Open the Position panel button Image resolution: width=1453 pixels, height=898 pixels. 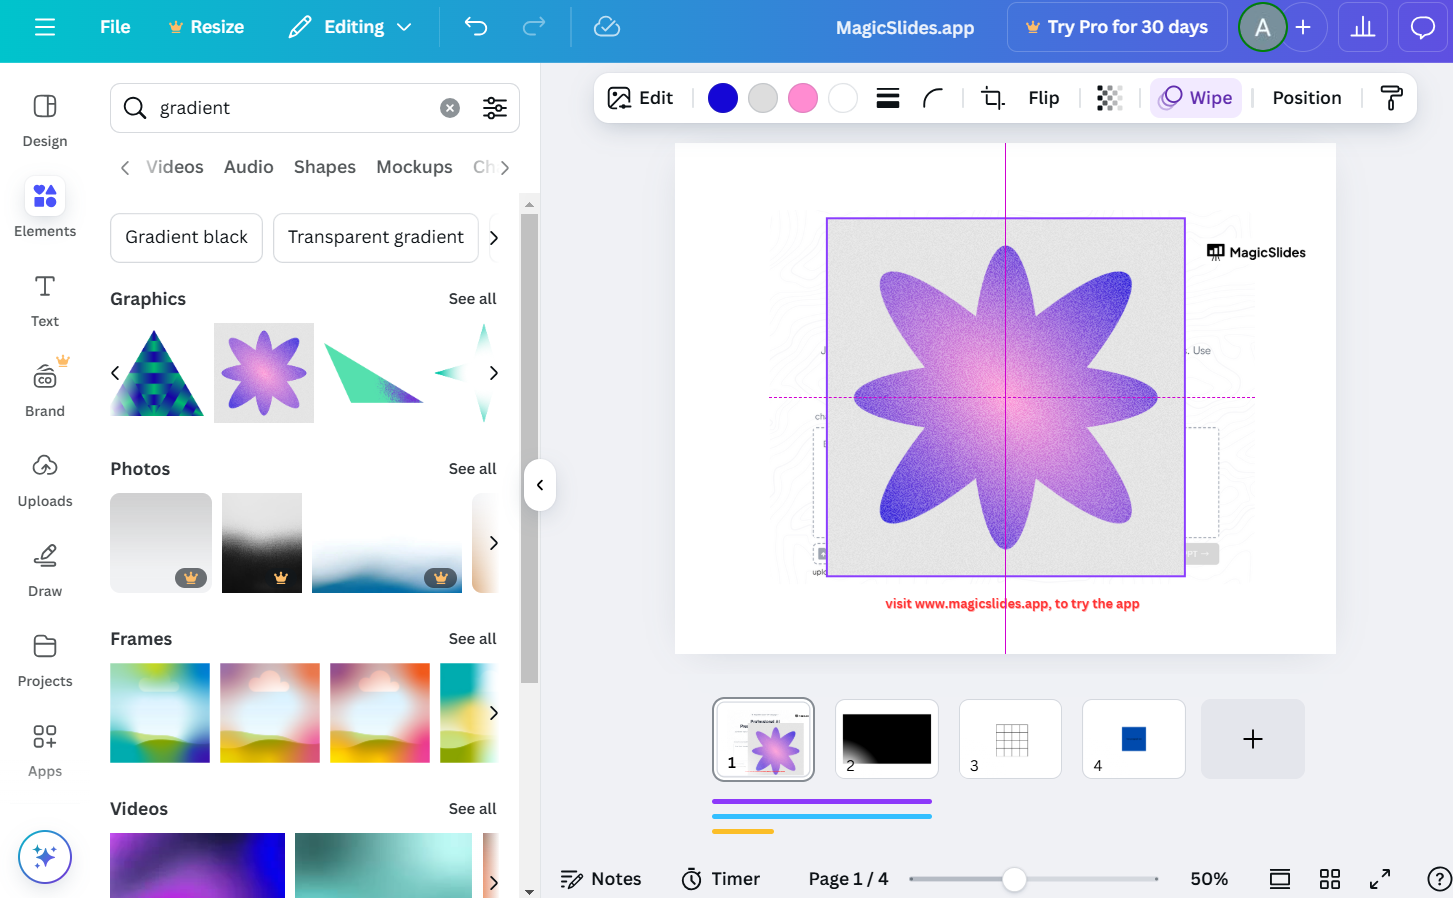[1307, 98]
